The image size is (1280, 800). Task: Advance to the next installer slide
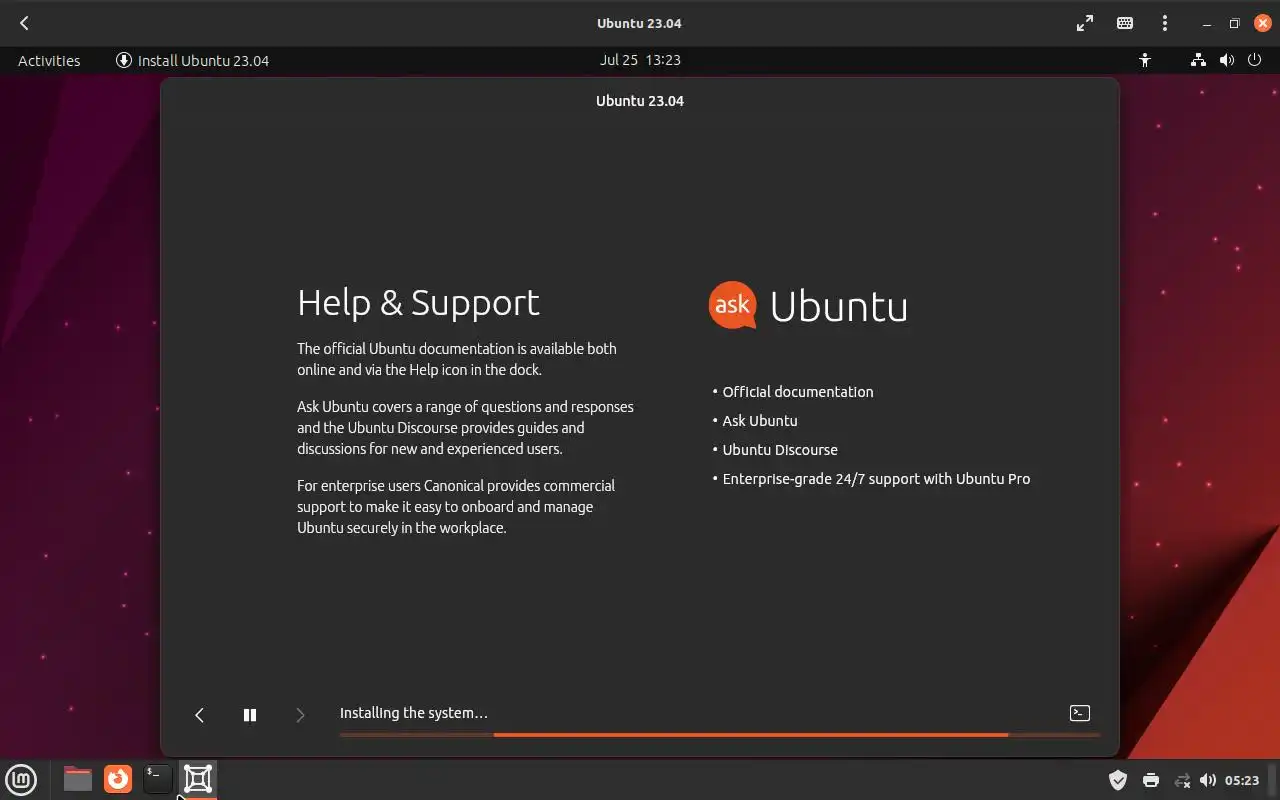tap(300, 714)
